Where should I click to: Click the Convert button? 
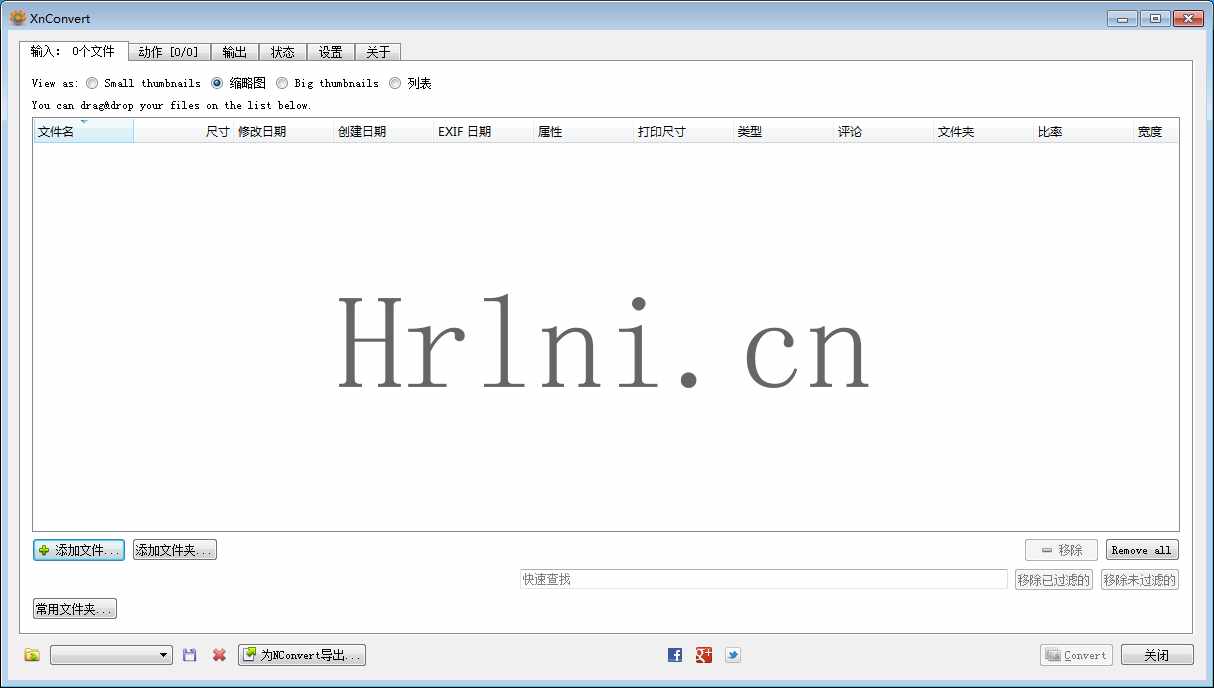[1076, 655]
